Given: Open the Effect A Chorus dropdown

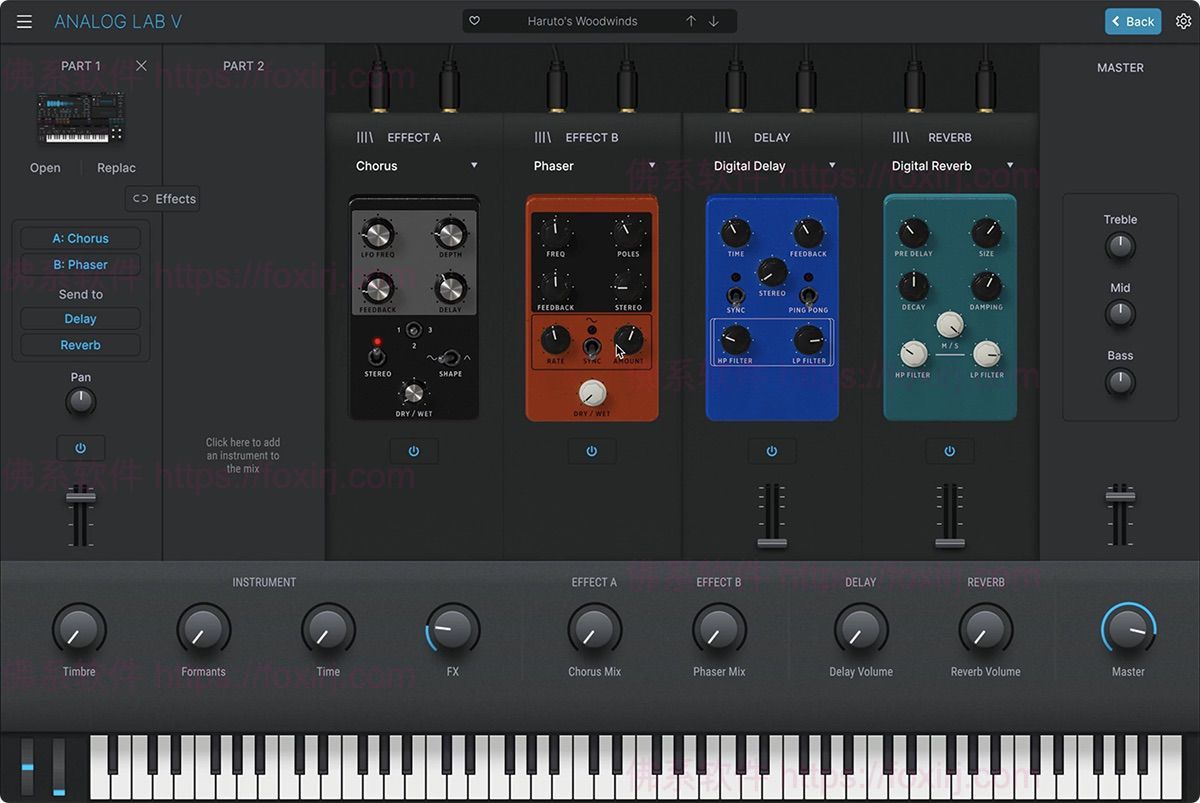Looking at the screenshot, I should [x=413, y=165].
